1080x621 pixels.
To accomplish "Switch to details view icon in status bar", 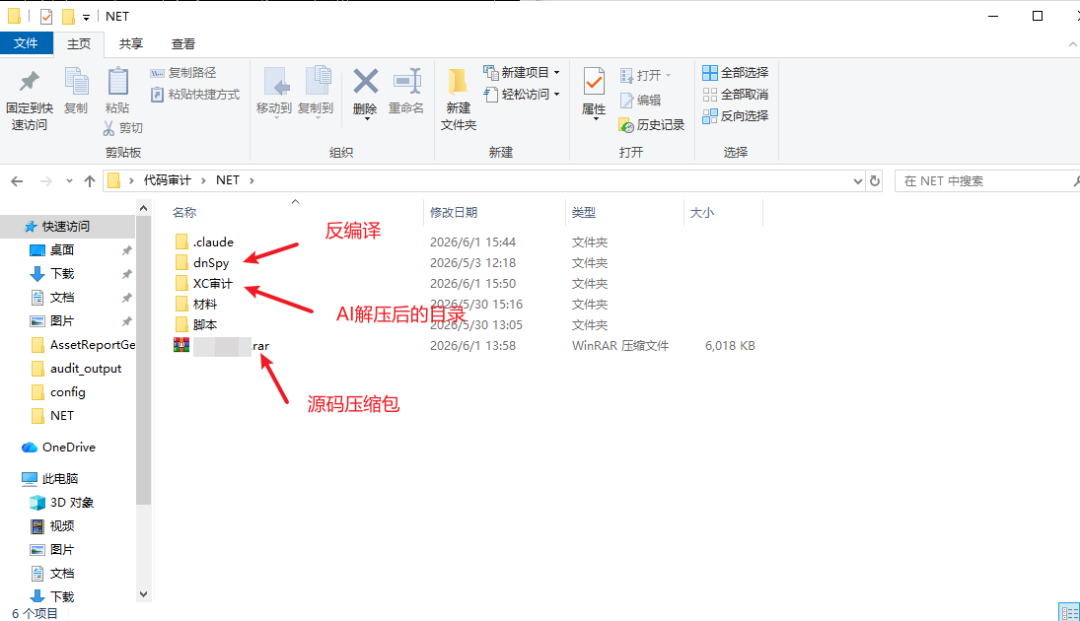I will click(1070, 612).
